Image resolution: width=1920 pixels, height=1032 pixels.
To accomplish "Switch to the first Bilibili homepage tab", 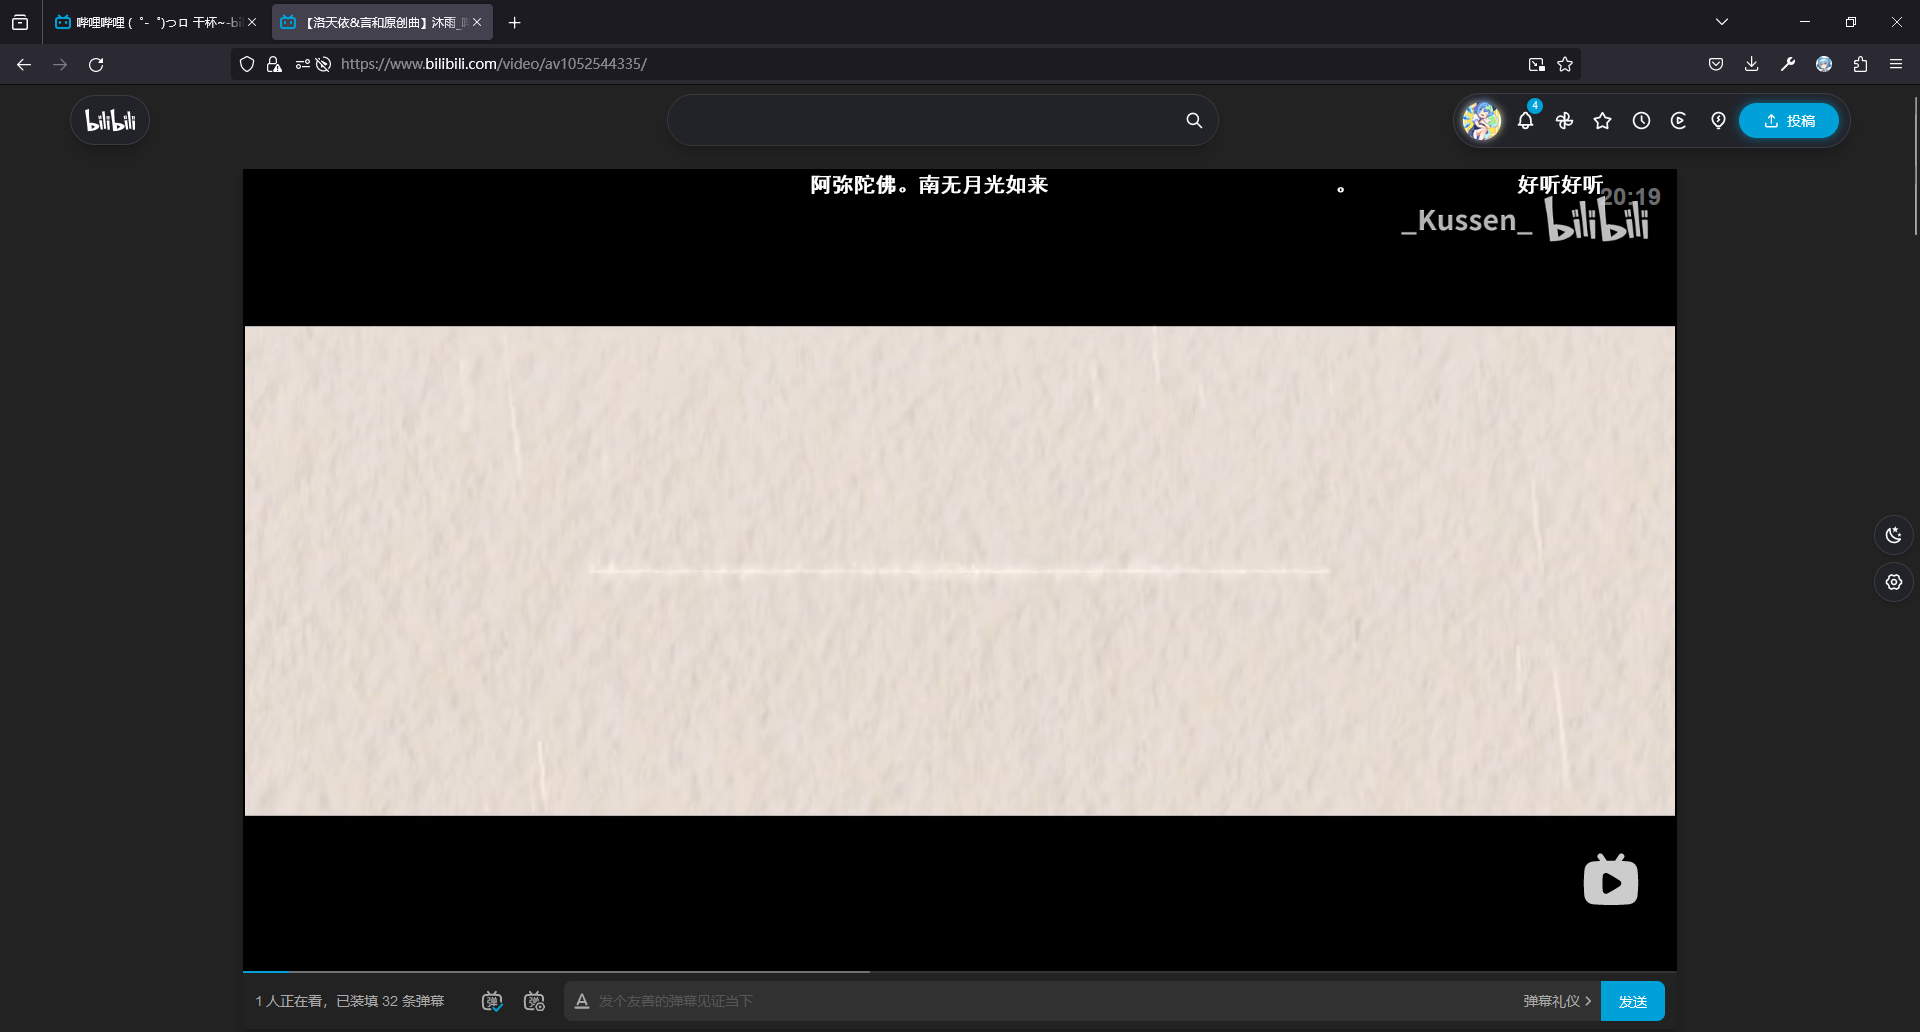I will click(150, 22).
